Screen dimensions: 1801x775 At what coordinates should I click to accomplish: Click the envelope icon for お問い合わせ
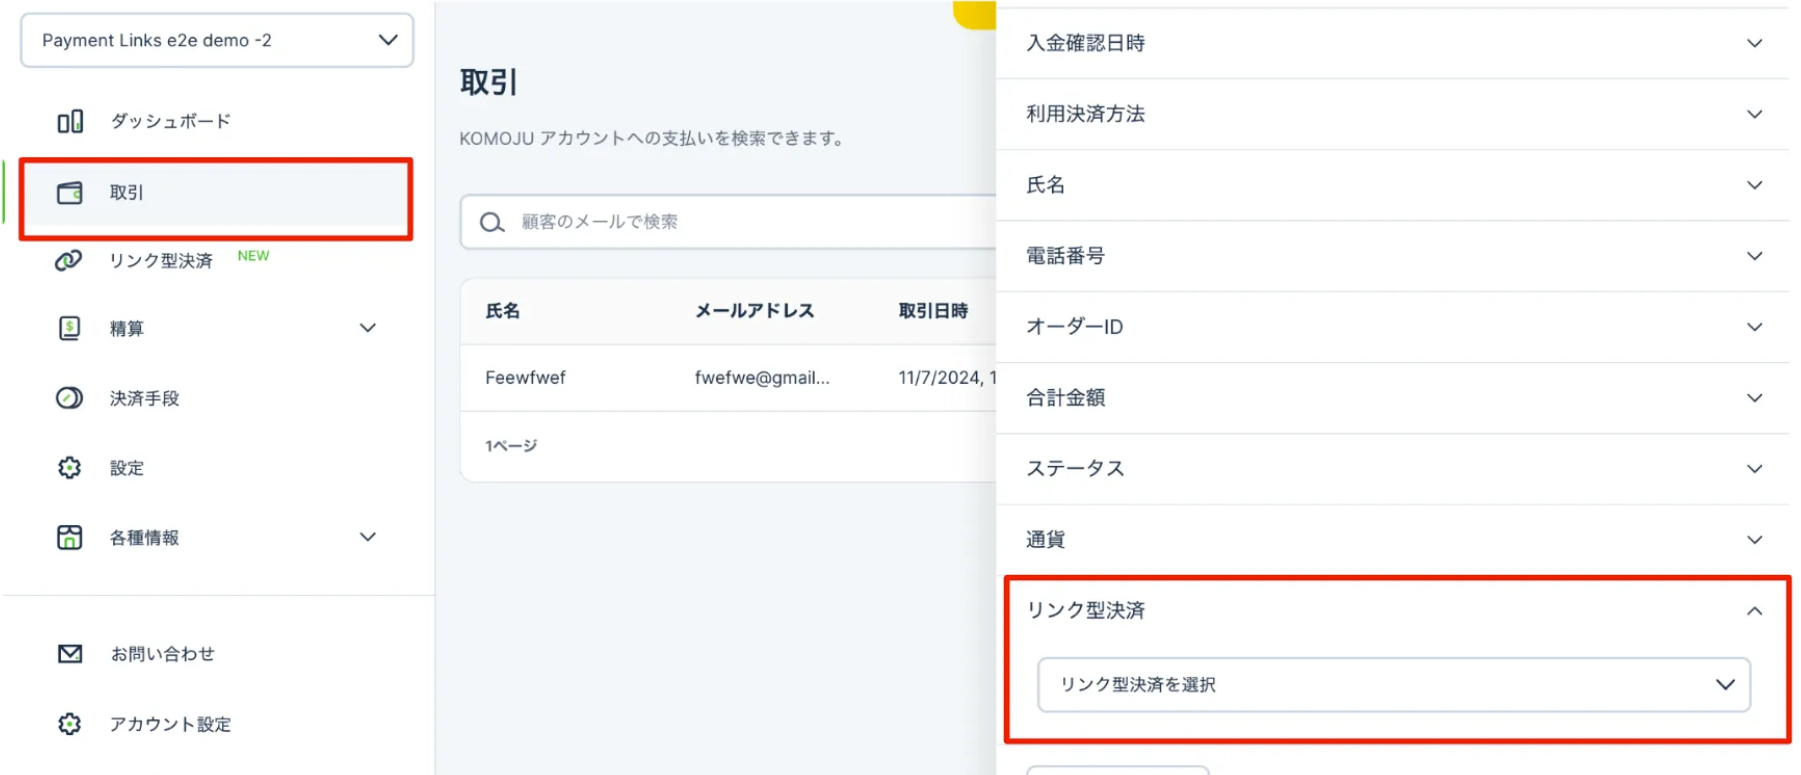[x=69, y=654]
